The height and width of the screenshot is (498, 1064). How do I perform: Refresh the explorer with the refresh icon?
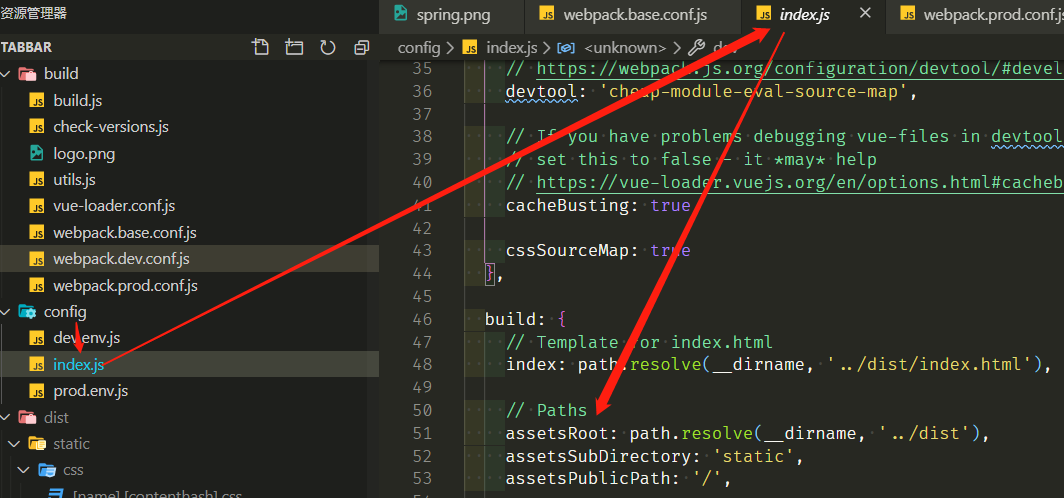click(x=328, y=47)
